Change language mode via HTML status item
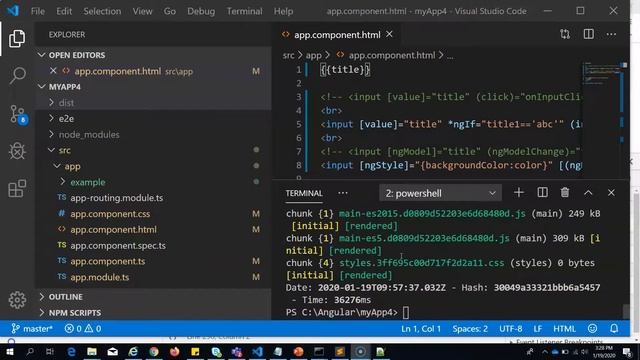Viewport: 640px width, 360px height. click(564, 329)
